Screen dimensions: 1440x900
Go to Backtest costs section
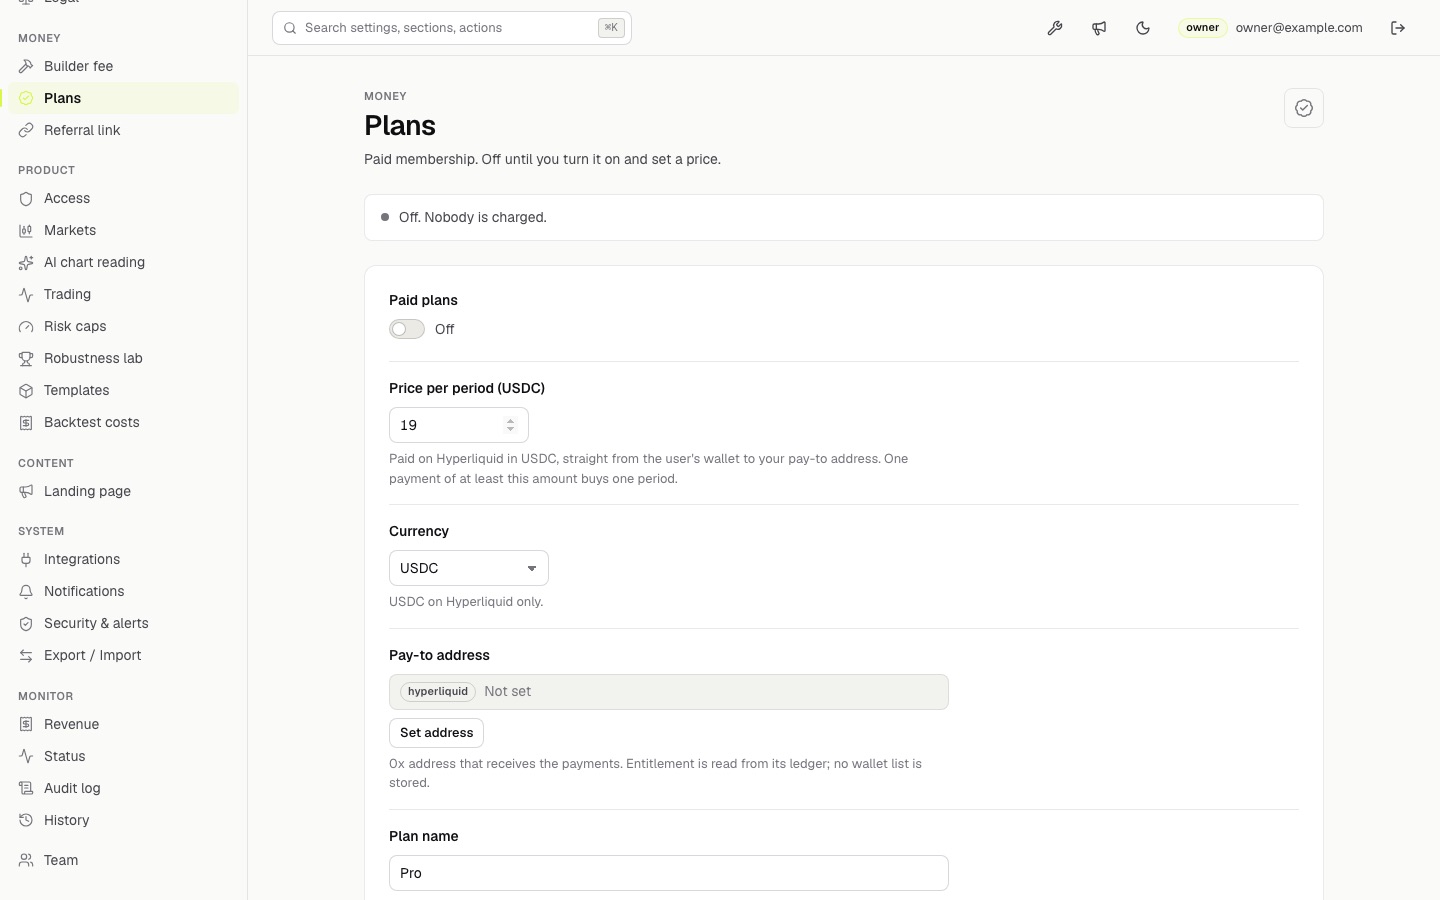(124, 422)
